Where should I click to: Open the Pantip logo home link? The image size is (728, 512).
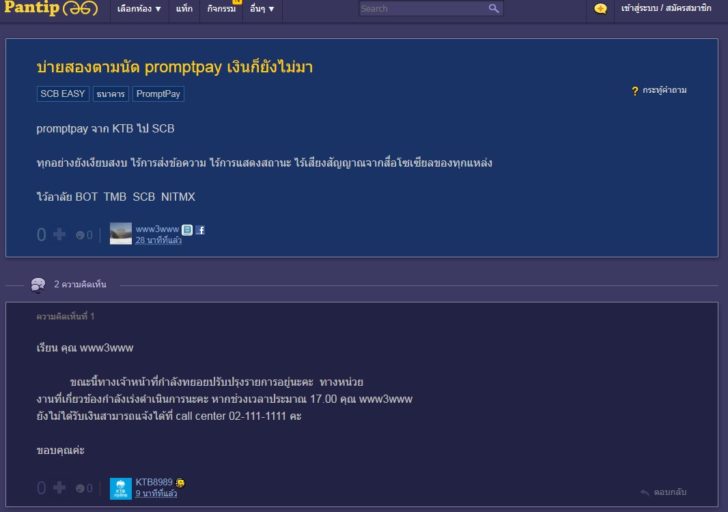tap(51, 8)
